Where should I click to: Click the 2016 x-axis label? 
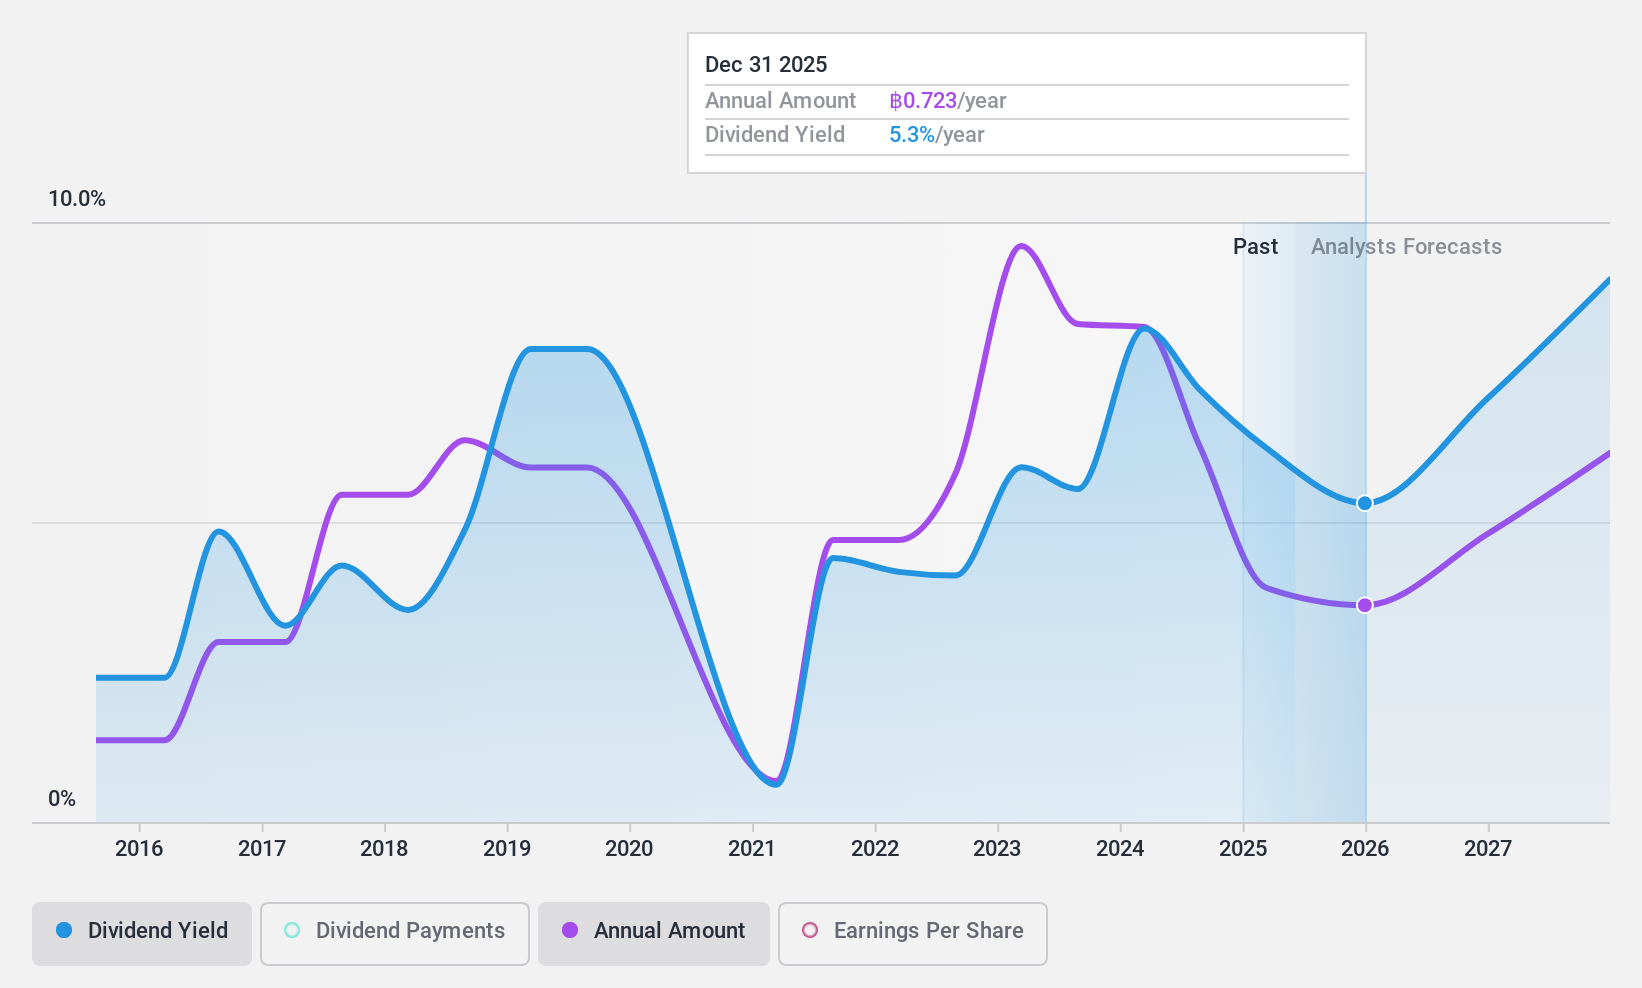(139, 849)
